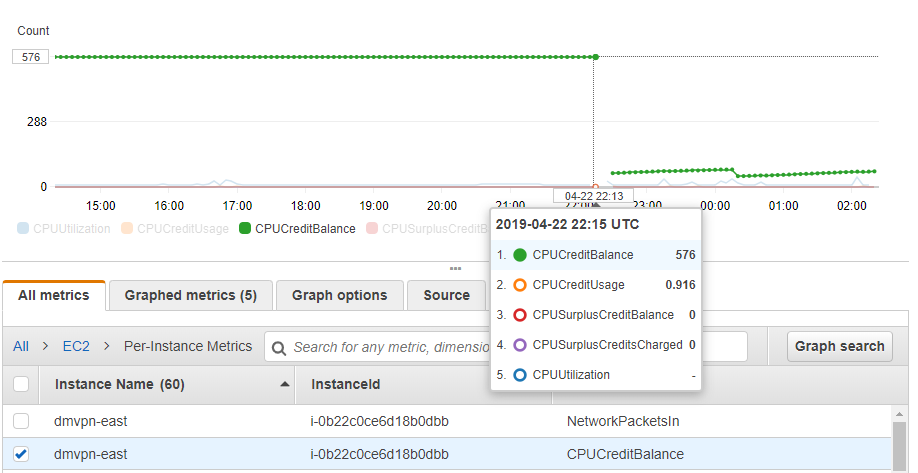Image resolution: width=918 pixels, height=473 pixels.
Task: Show the CPUUtilization series via legend
Action: tap(66, 229)
